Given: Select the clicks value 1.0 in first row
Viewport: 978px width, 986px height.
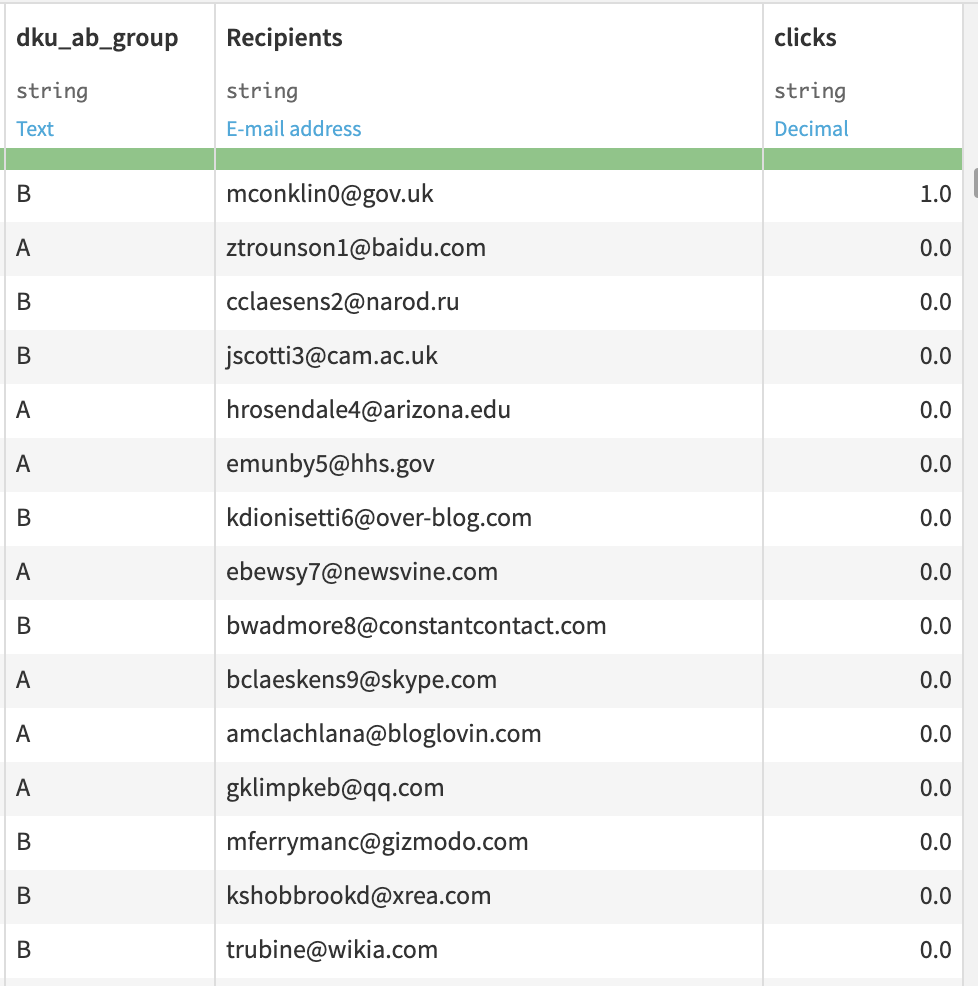Looking at the screenshot, I should pyautogui.click(x=935, y=194).
